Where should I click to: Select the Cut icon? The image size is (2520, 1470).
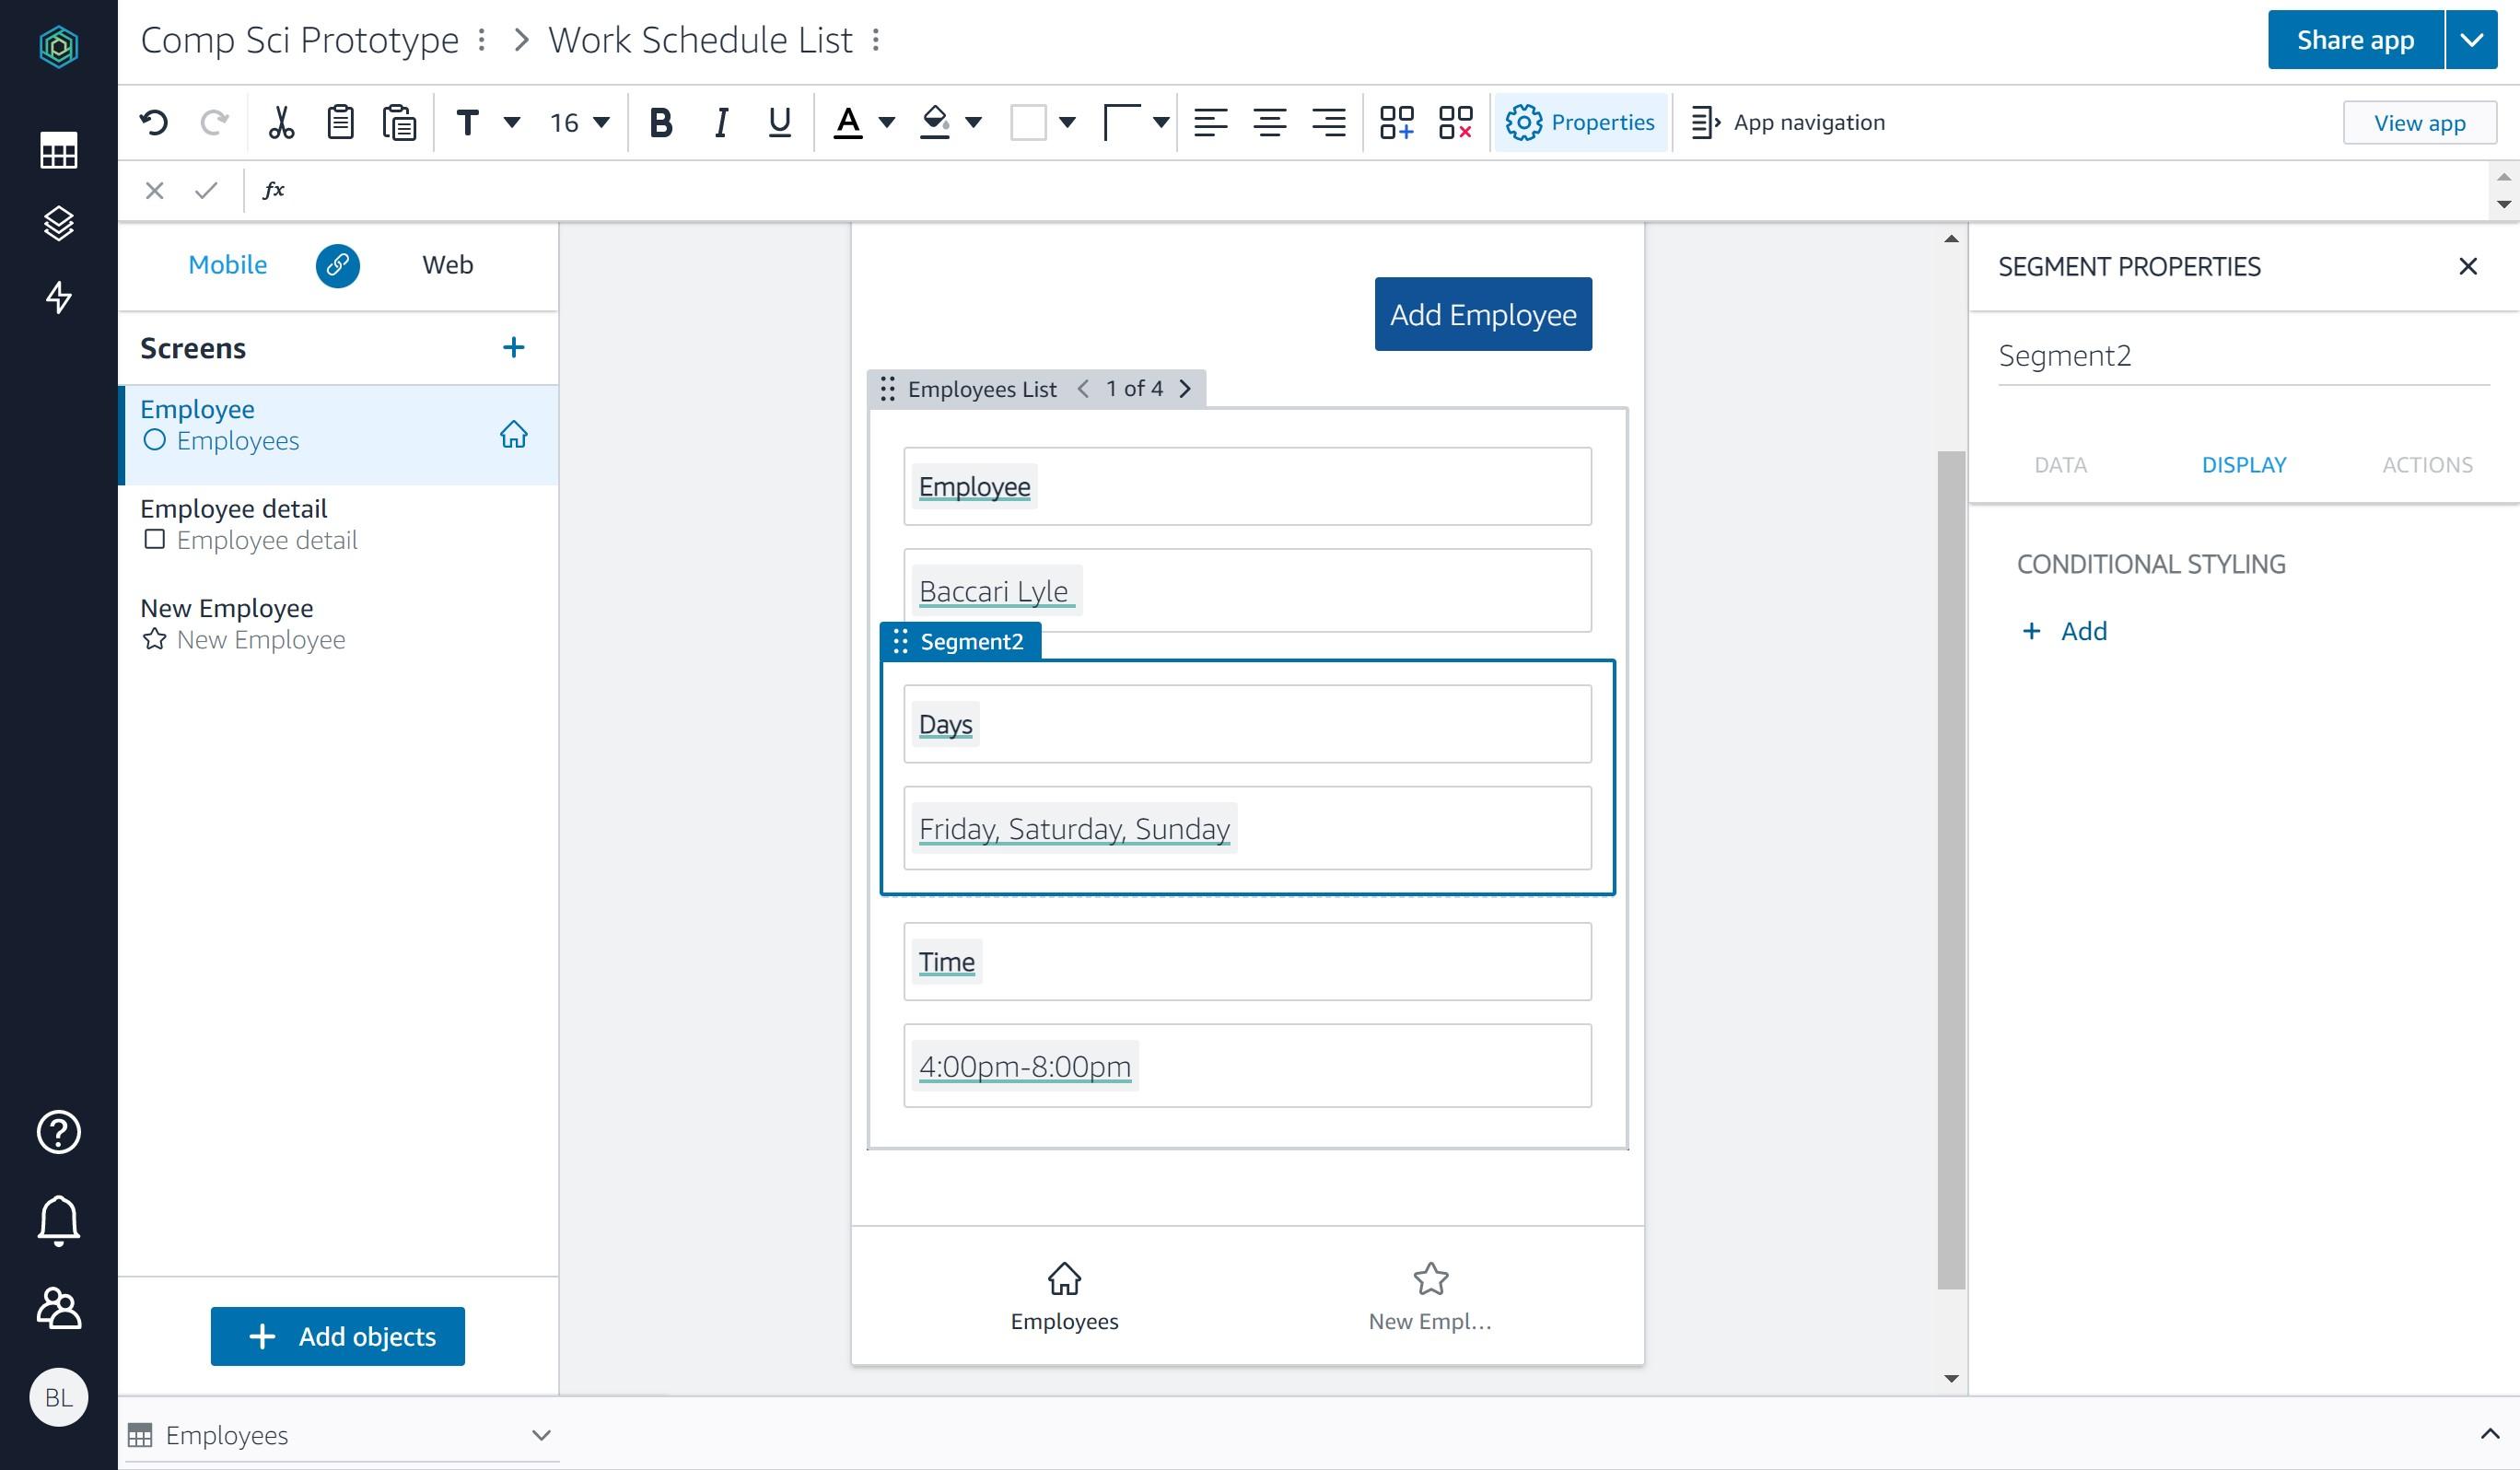pyautogui.click(x=281, y=121)
